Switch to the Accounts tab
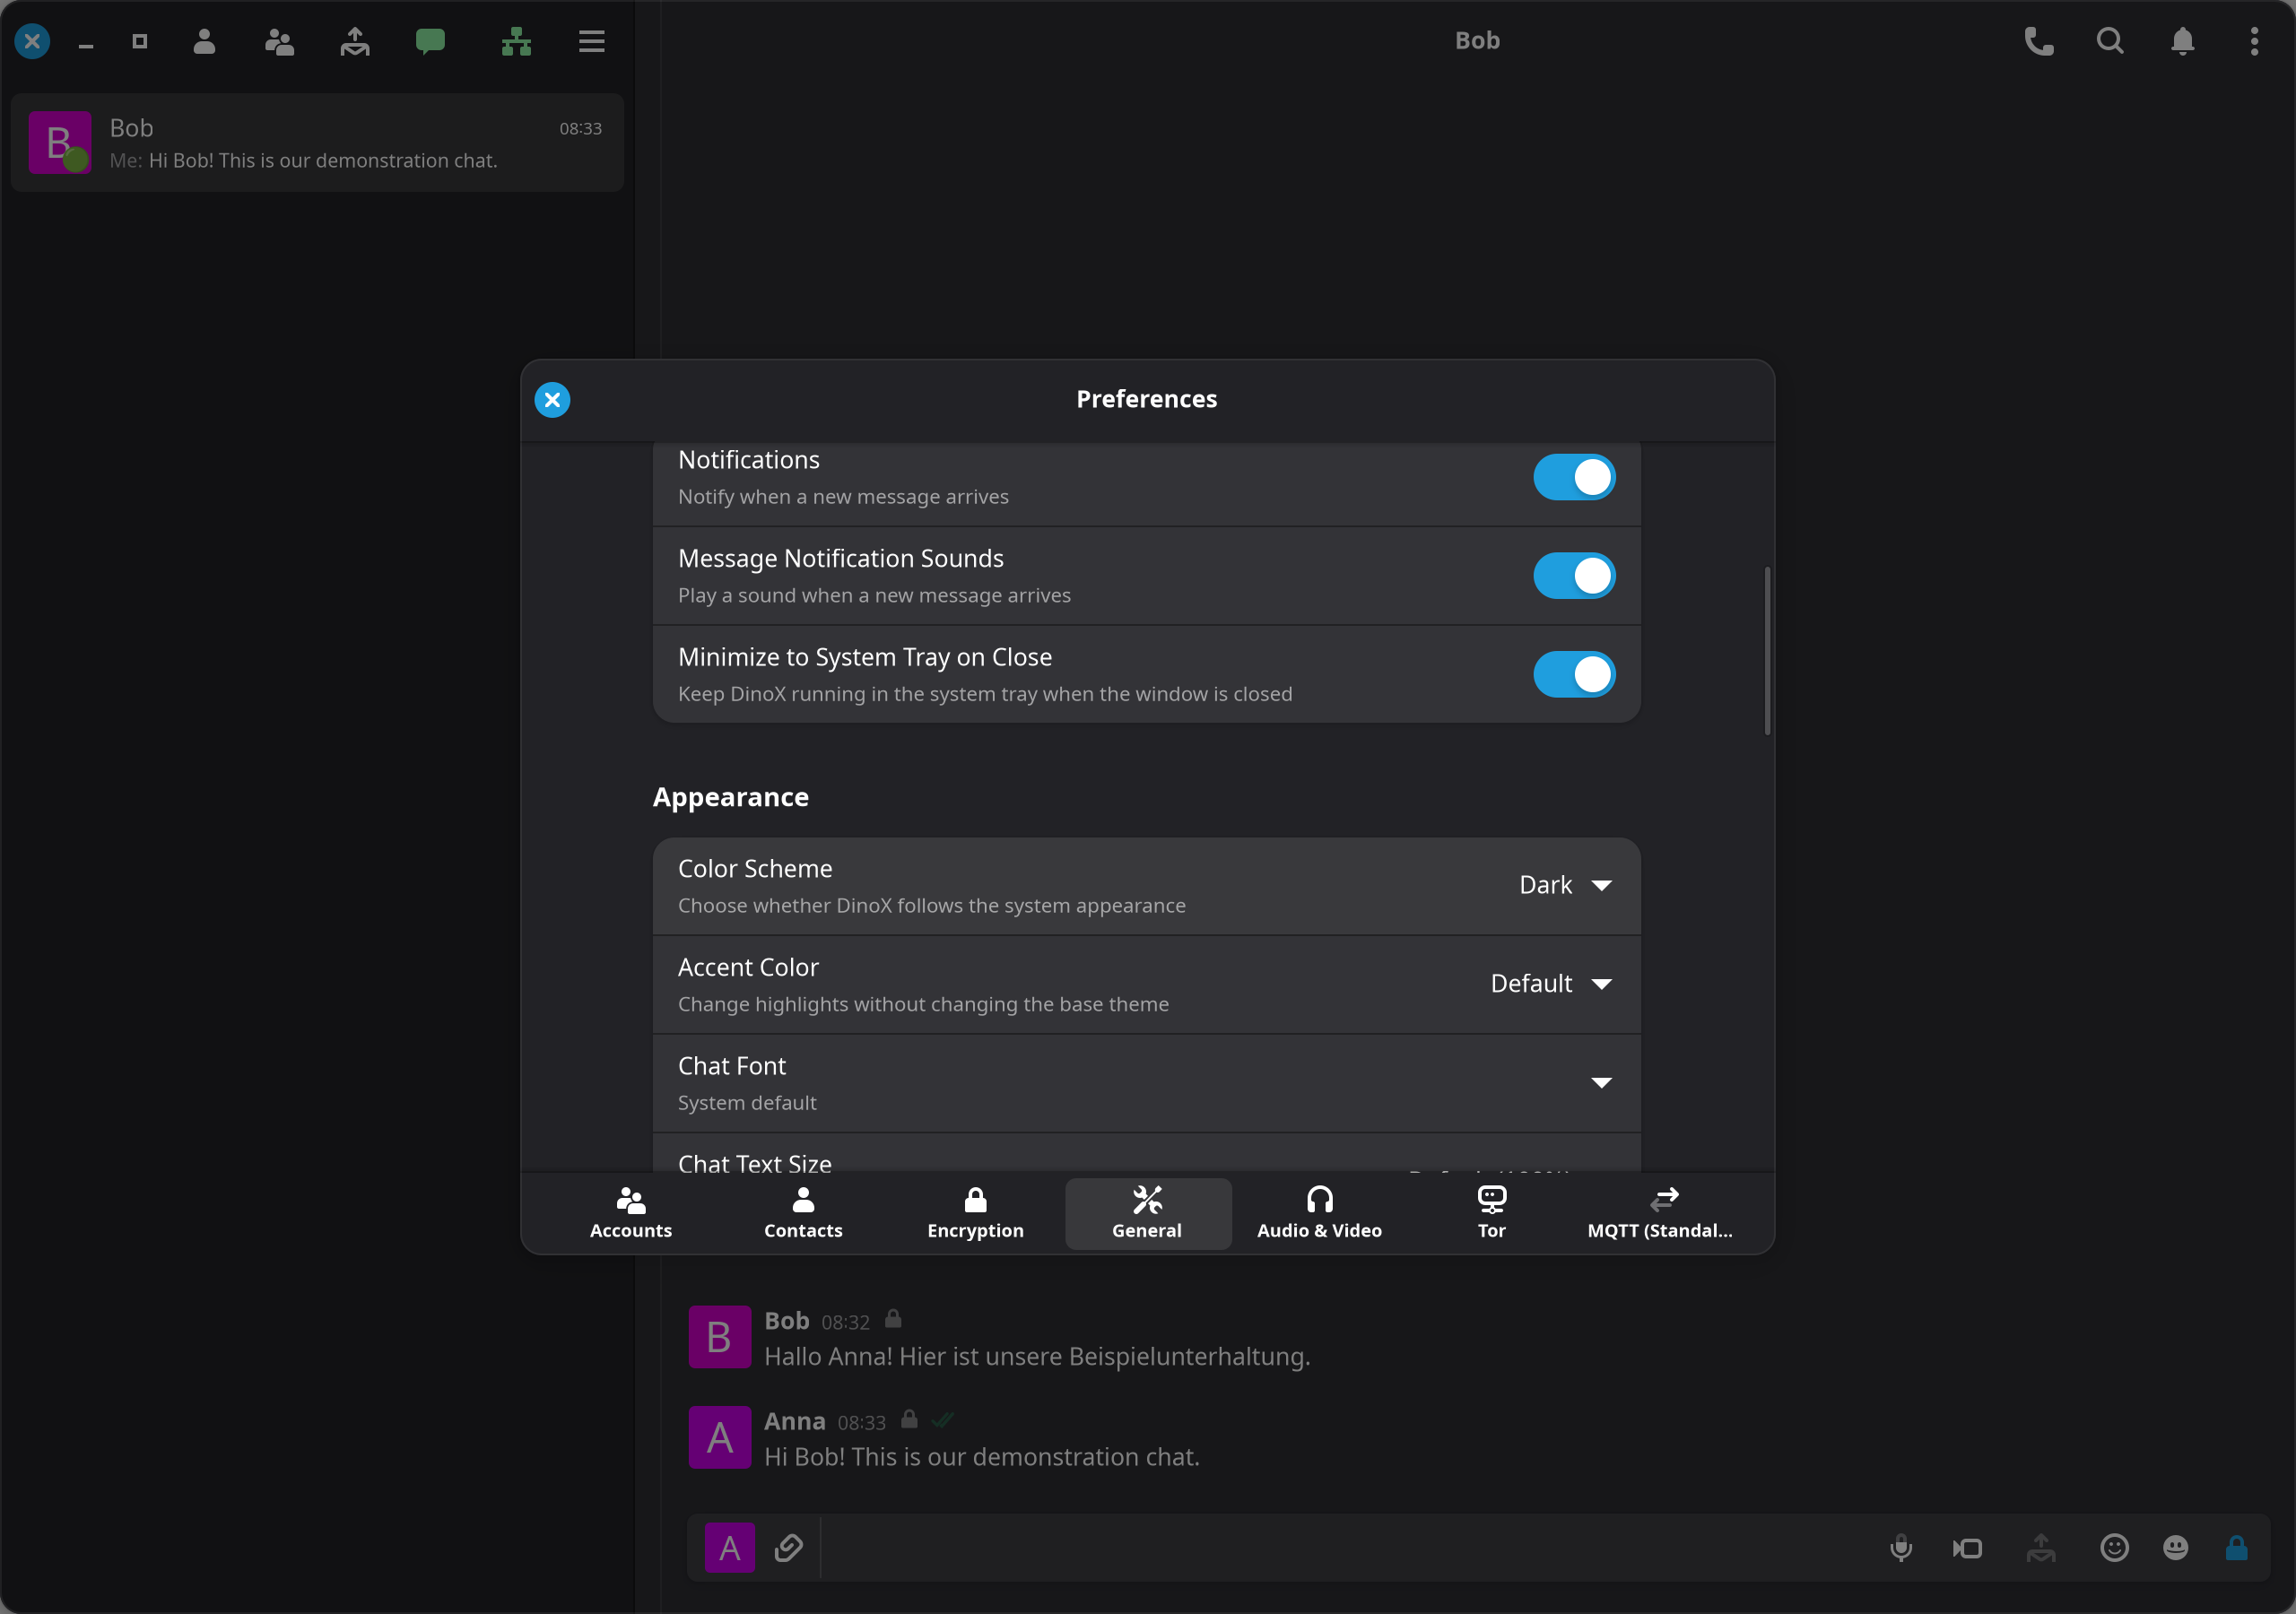2296x1614 pixels. coord(631,1213)
